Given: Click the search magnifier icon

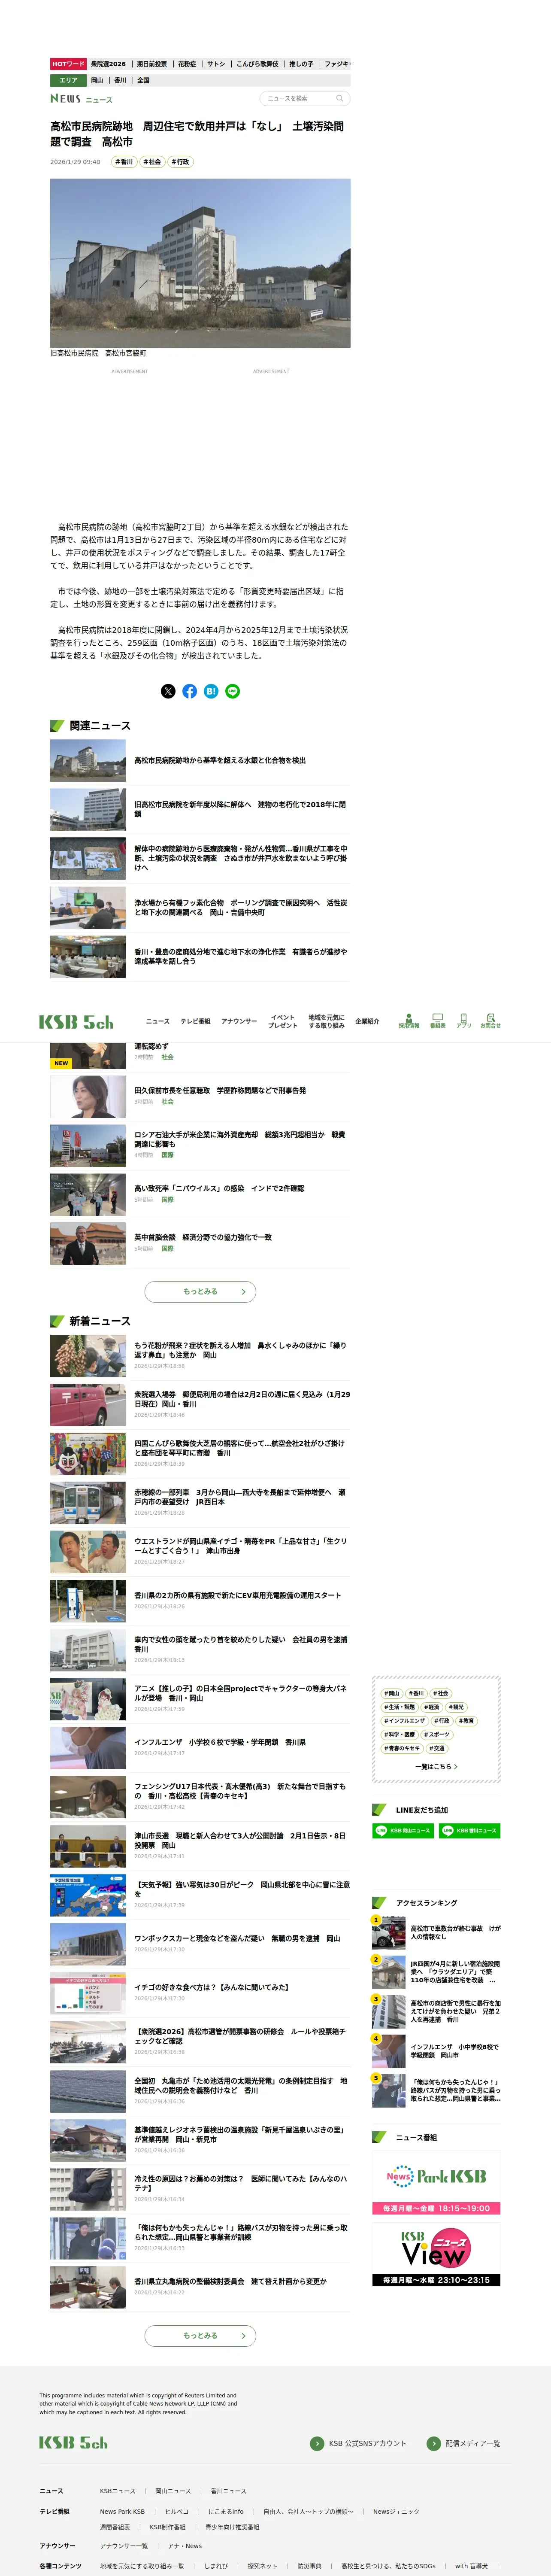Looking at the screenshot, I should click(x=339, y=98).
